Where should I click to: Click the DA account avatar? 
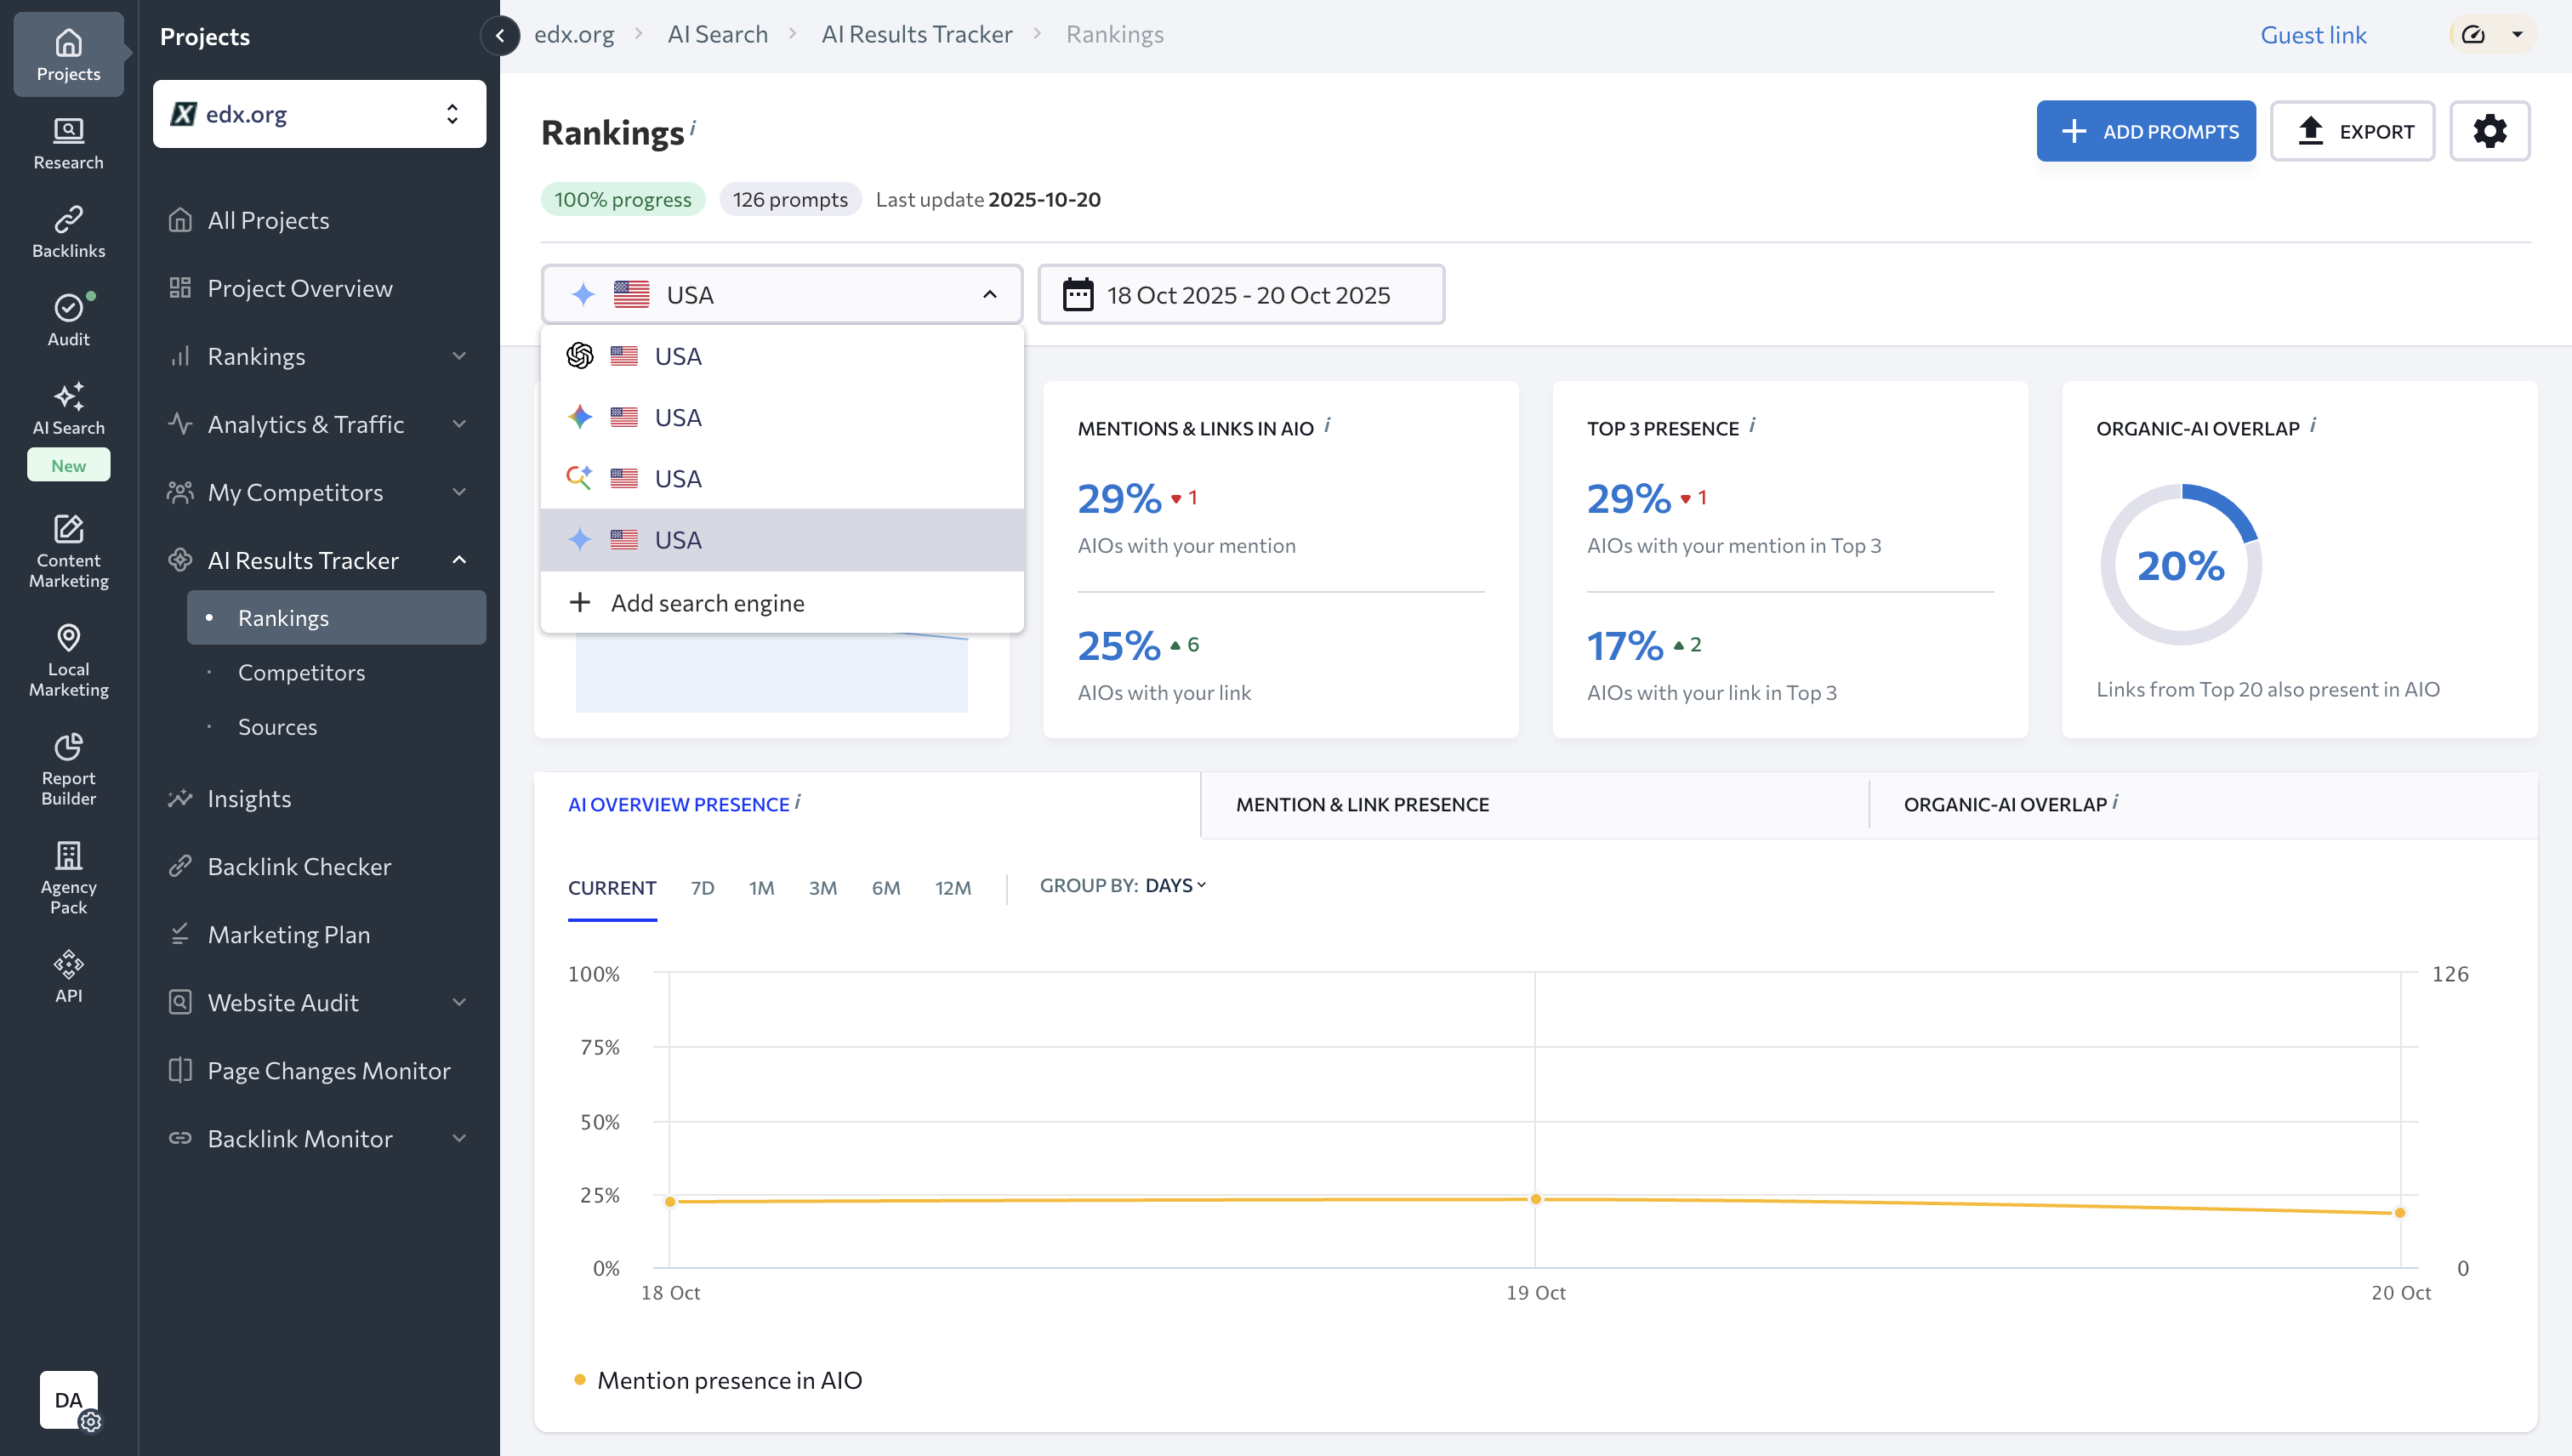click(x=68, y=1399)
